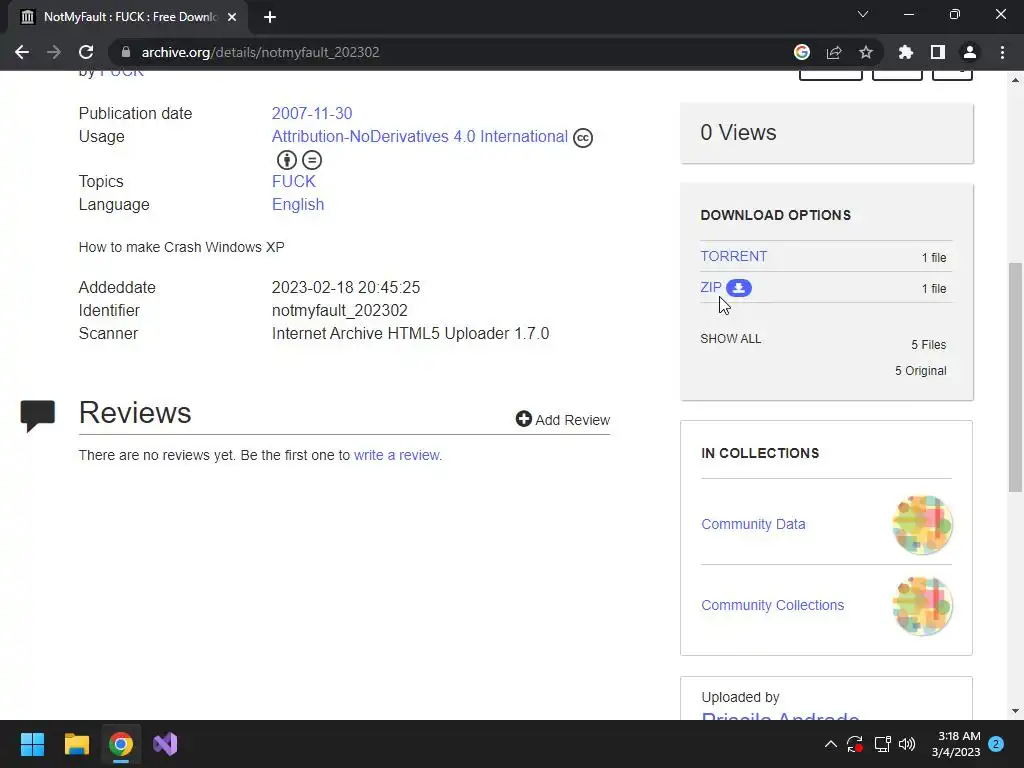Follow the 'write a review' link
Image resolution: width=1024 pixels, height=768 pixels.
coord(396,455)
